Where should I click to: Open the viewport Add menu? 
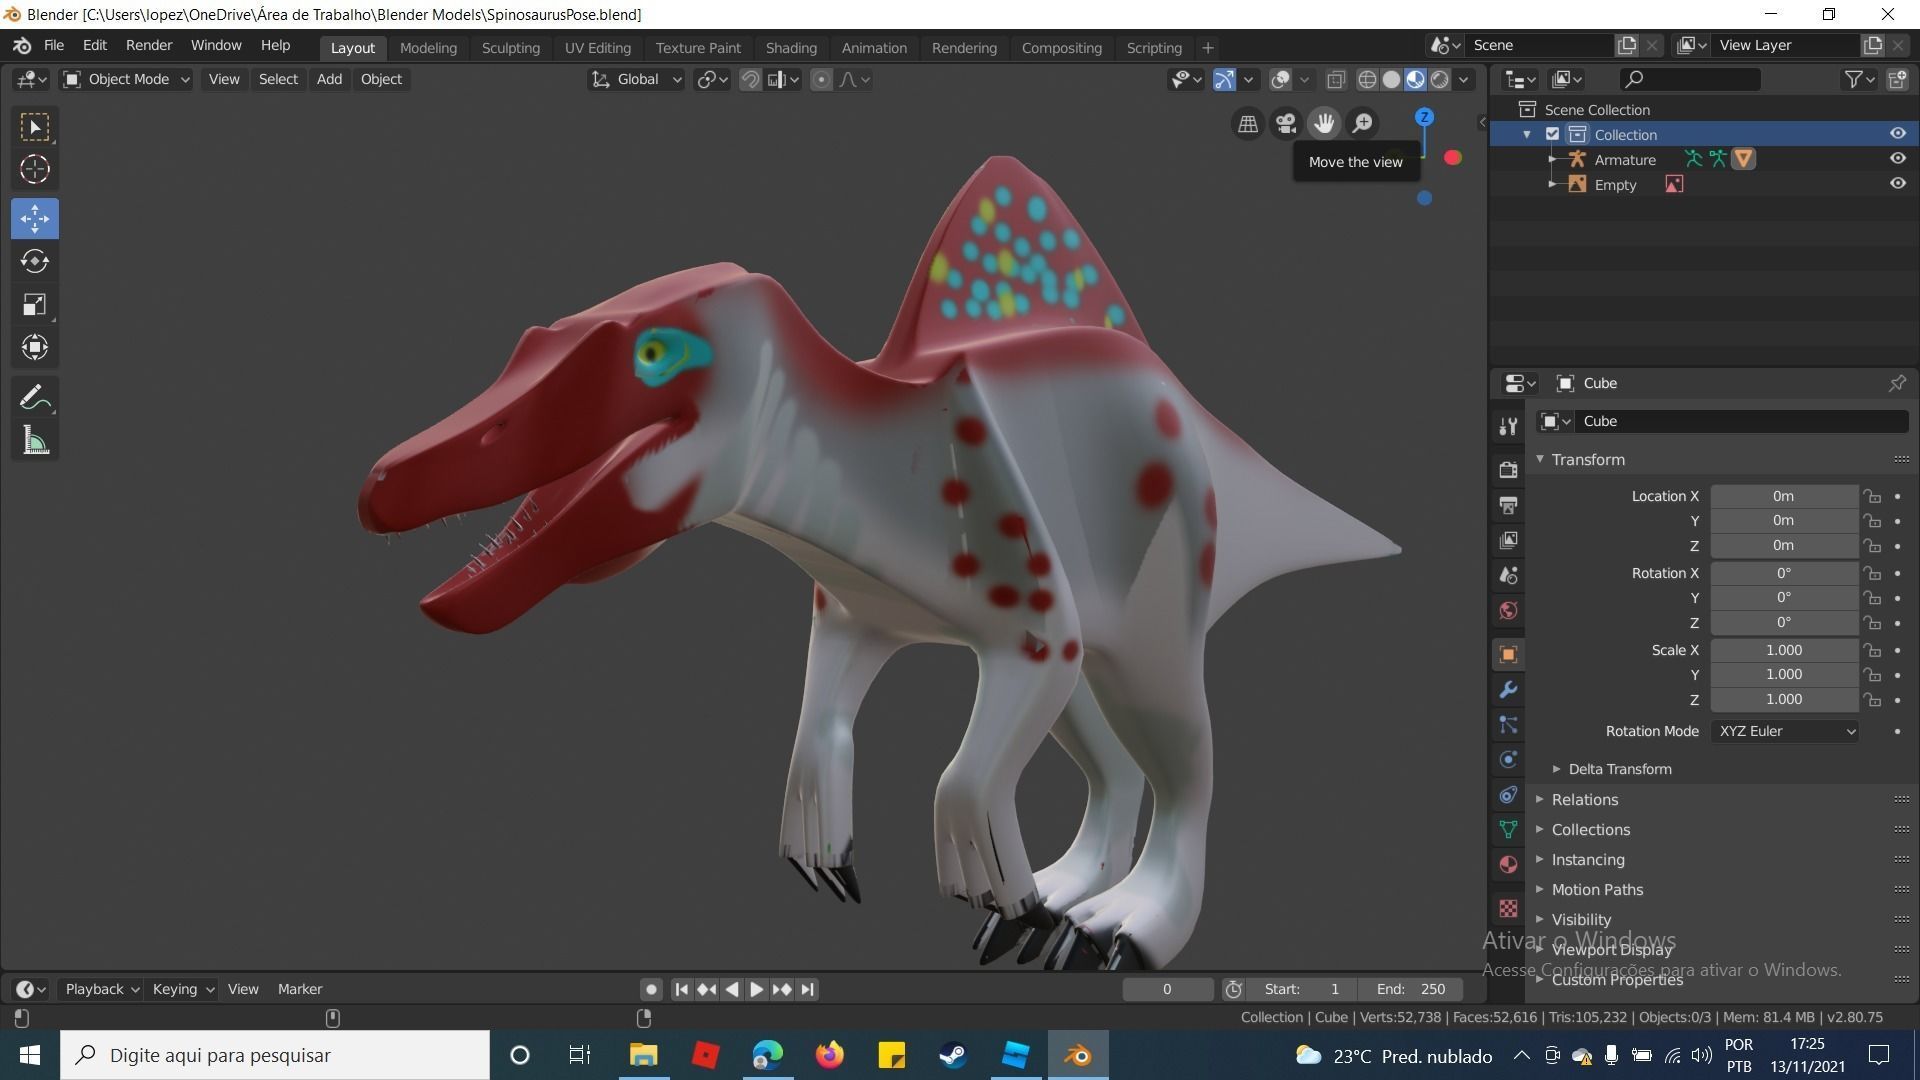click(329, 79)
